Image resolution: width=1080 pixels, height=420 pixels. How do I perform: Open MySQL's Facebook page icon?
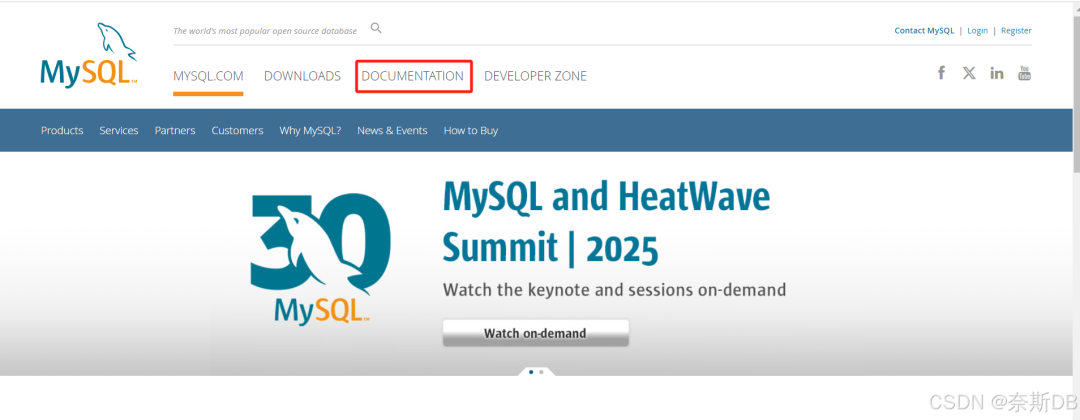click(942, 73)
